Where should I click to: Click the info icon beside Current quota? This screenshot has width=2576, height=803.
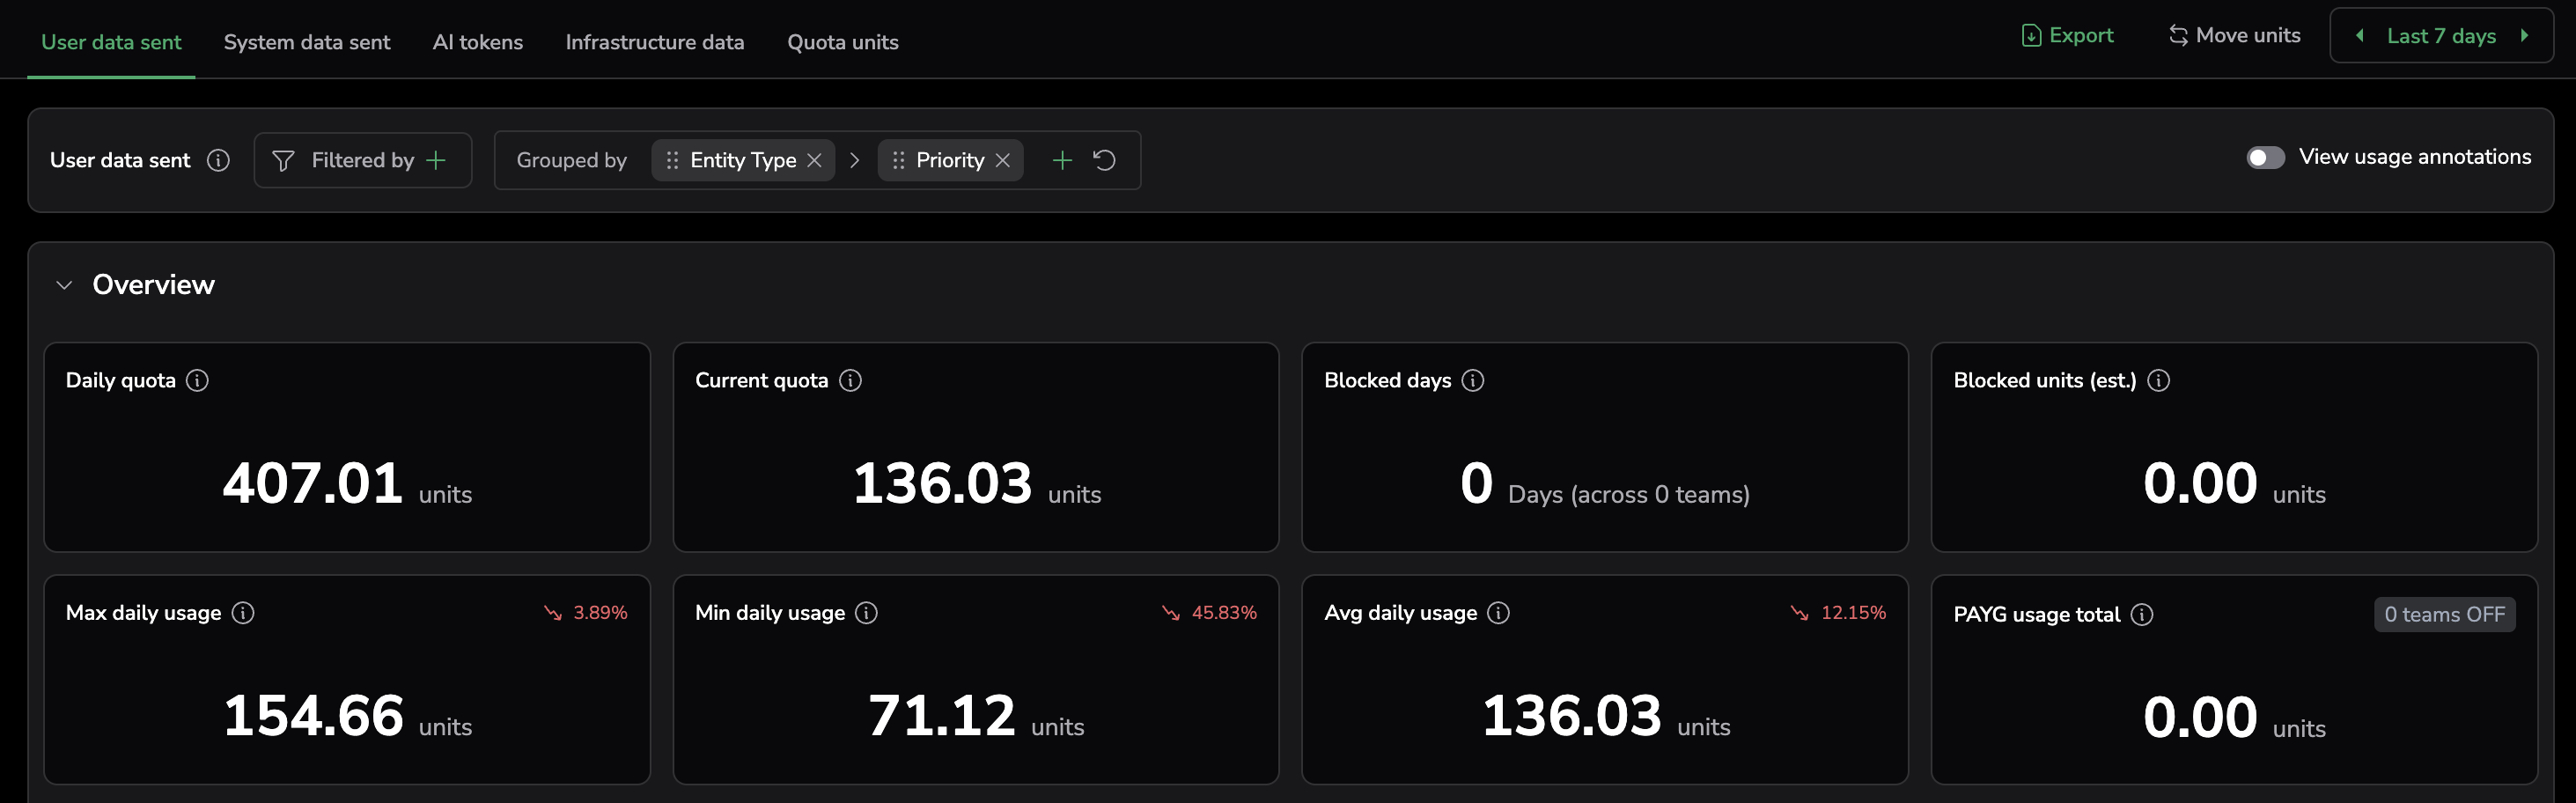(x=850, y=380)
